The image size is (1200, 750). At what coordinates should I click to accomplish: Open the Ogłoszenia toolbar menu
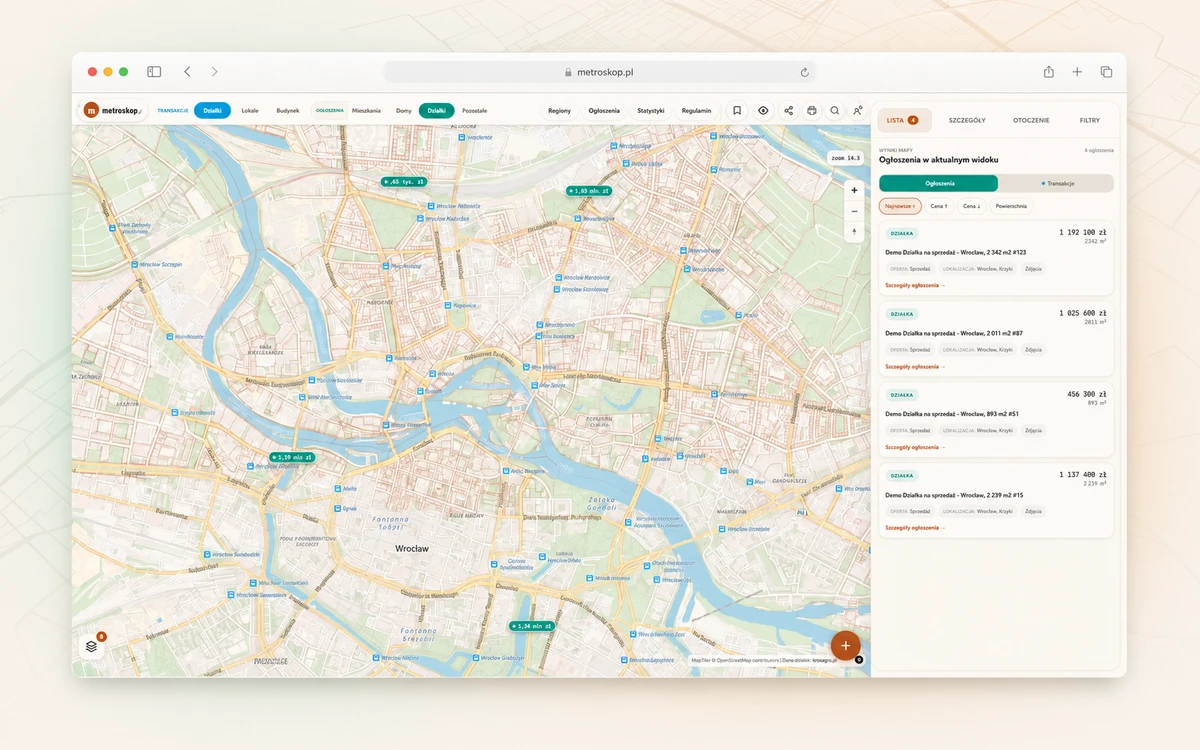tap(604, 111)
